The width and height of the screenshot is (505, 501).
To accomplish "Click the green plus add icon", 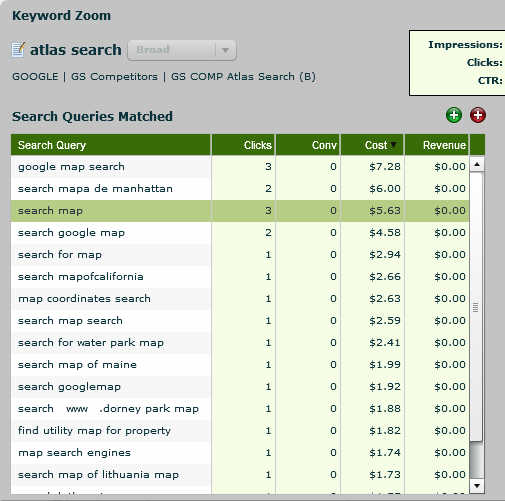I will 454,115.
